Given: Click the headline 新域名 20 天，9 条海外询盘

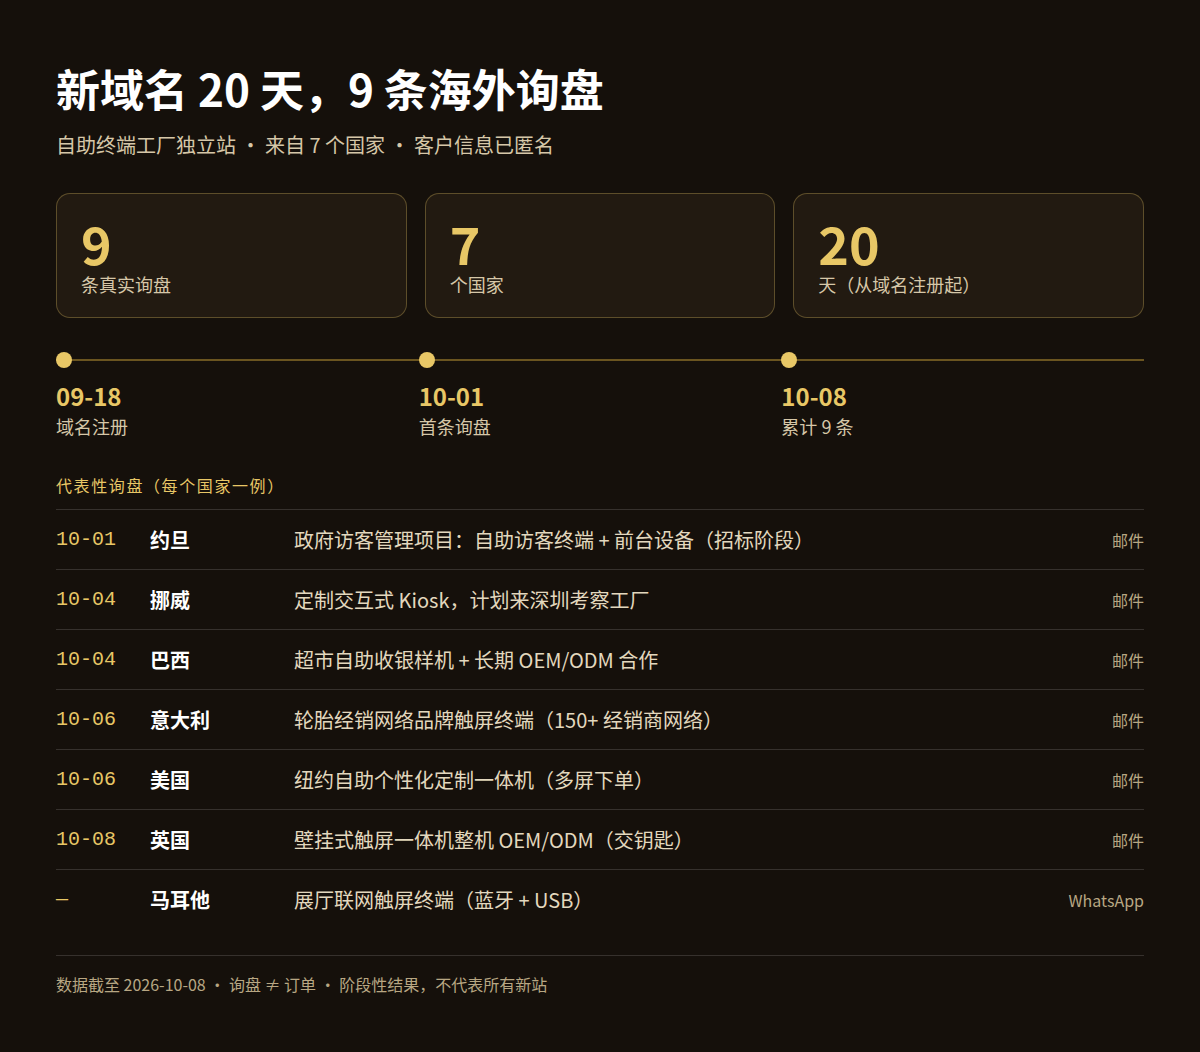Looking at the screenshot, I should pos(329,91).
